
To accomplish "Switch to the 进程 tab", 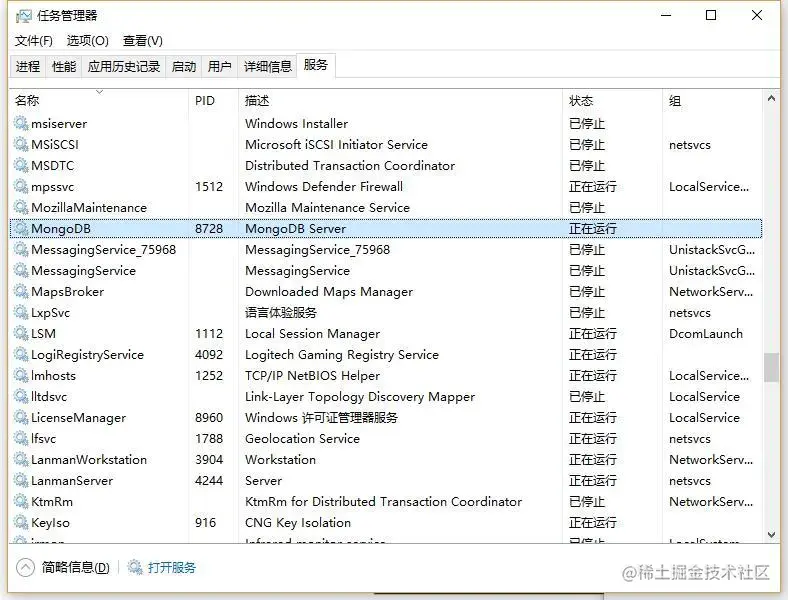I will click(x=28, y=66).
